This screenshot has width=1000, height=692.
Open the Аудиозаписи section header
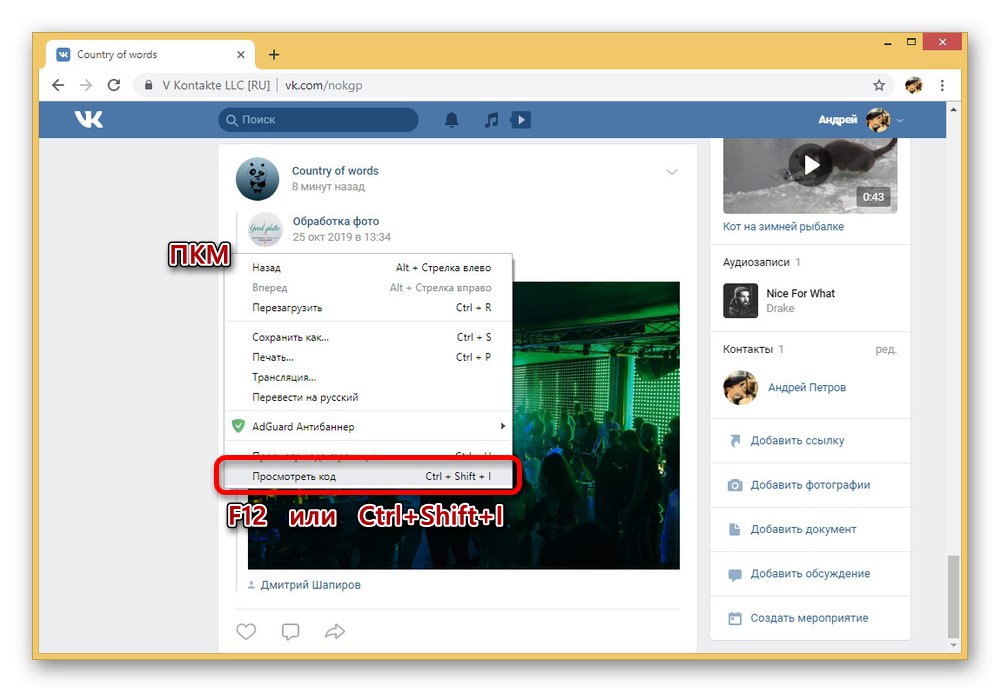[x=756, y=262]
